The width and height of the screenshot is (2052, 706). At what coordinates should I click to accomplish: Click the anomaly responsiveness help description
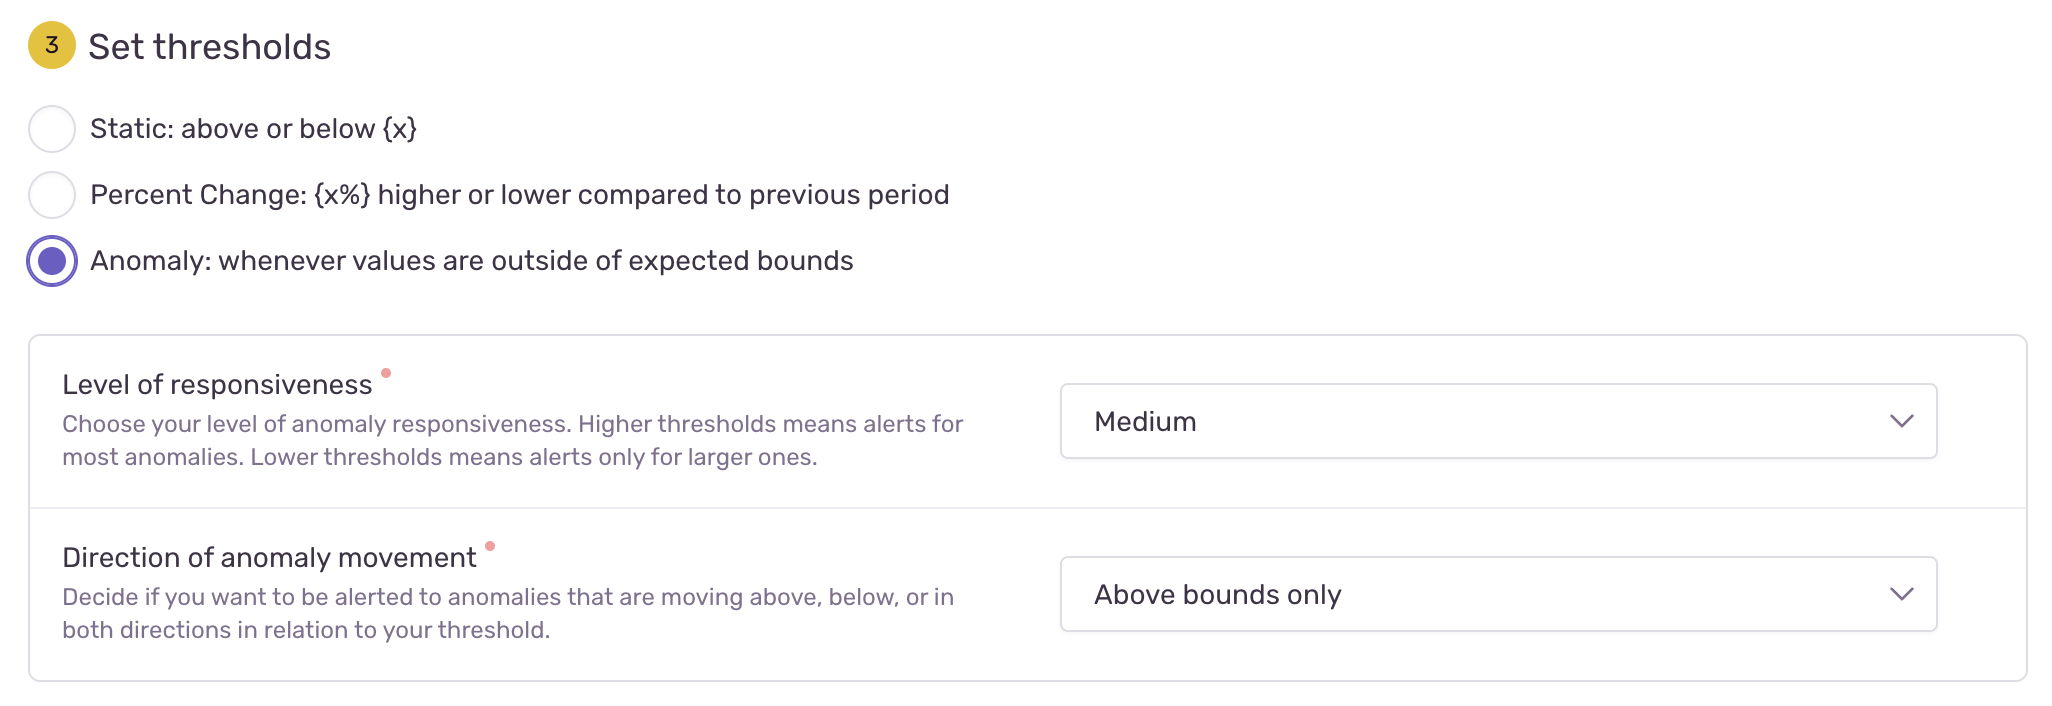click(x=512, y=440)
